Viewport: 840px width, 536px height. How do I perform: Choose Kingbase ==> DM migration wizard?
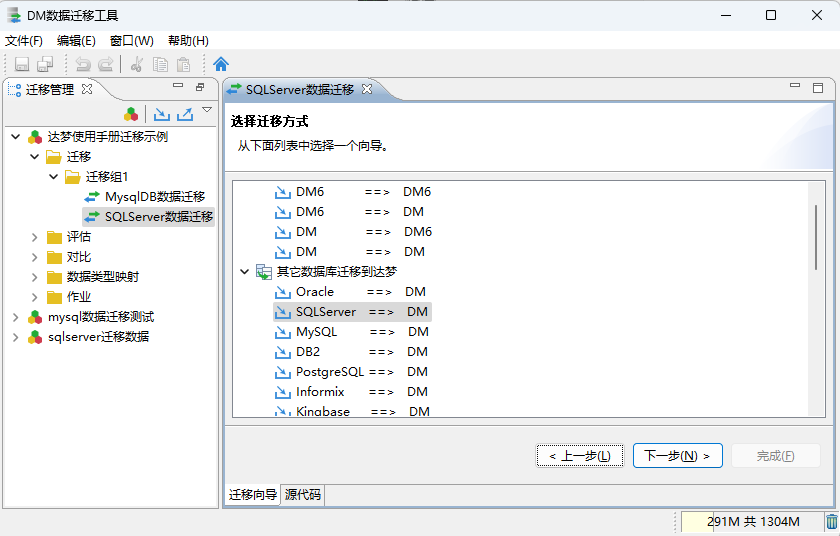click(352, 411)
